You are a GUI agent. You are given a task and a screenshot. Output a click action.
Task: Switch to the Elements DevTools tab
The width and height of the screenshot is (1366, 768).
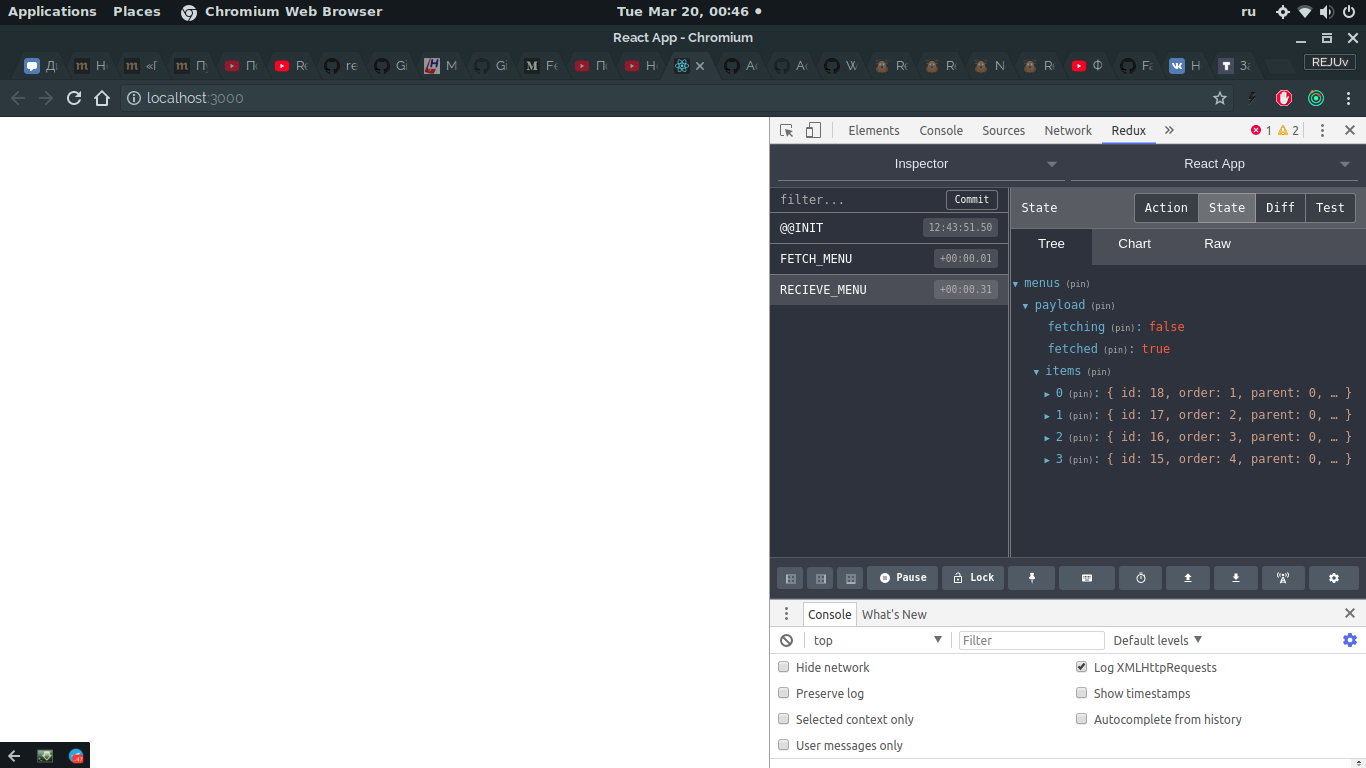click(874, 131)
